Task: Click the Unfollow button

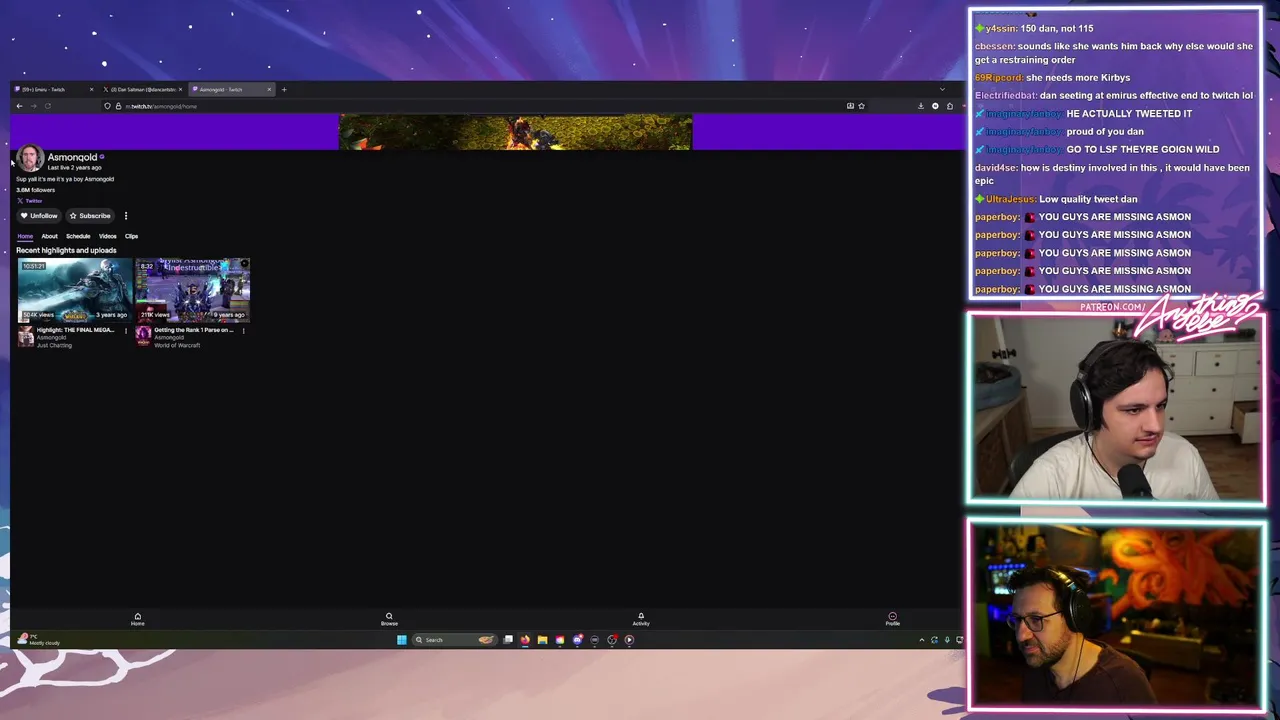Action: (x=39, y=216)
